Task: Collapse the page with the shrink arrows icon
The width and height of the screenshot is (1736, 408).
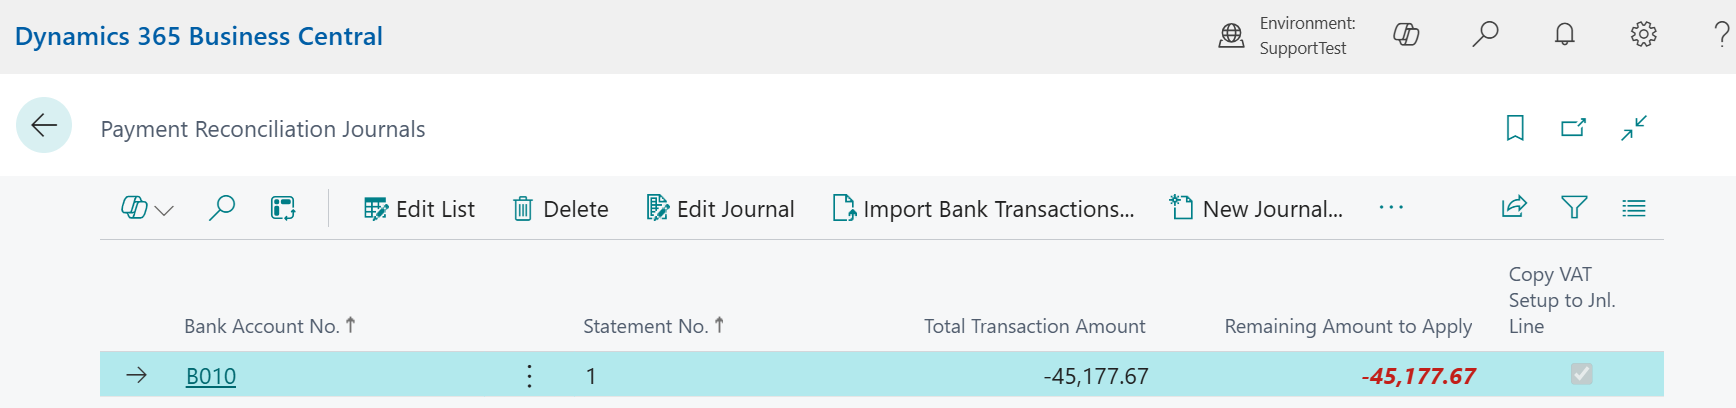Action: [x=1634, y=128]
